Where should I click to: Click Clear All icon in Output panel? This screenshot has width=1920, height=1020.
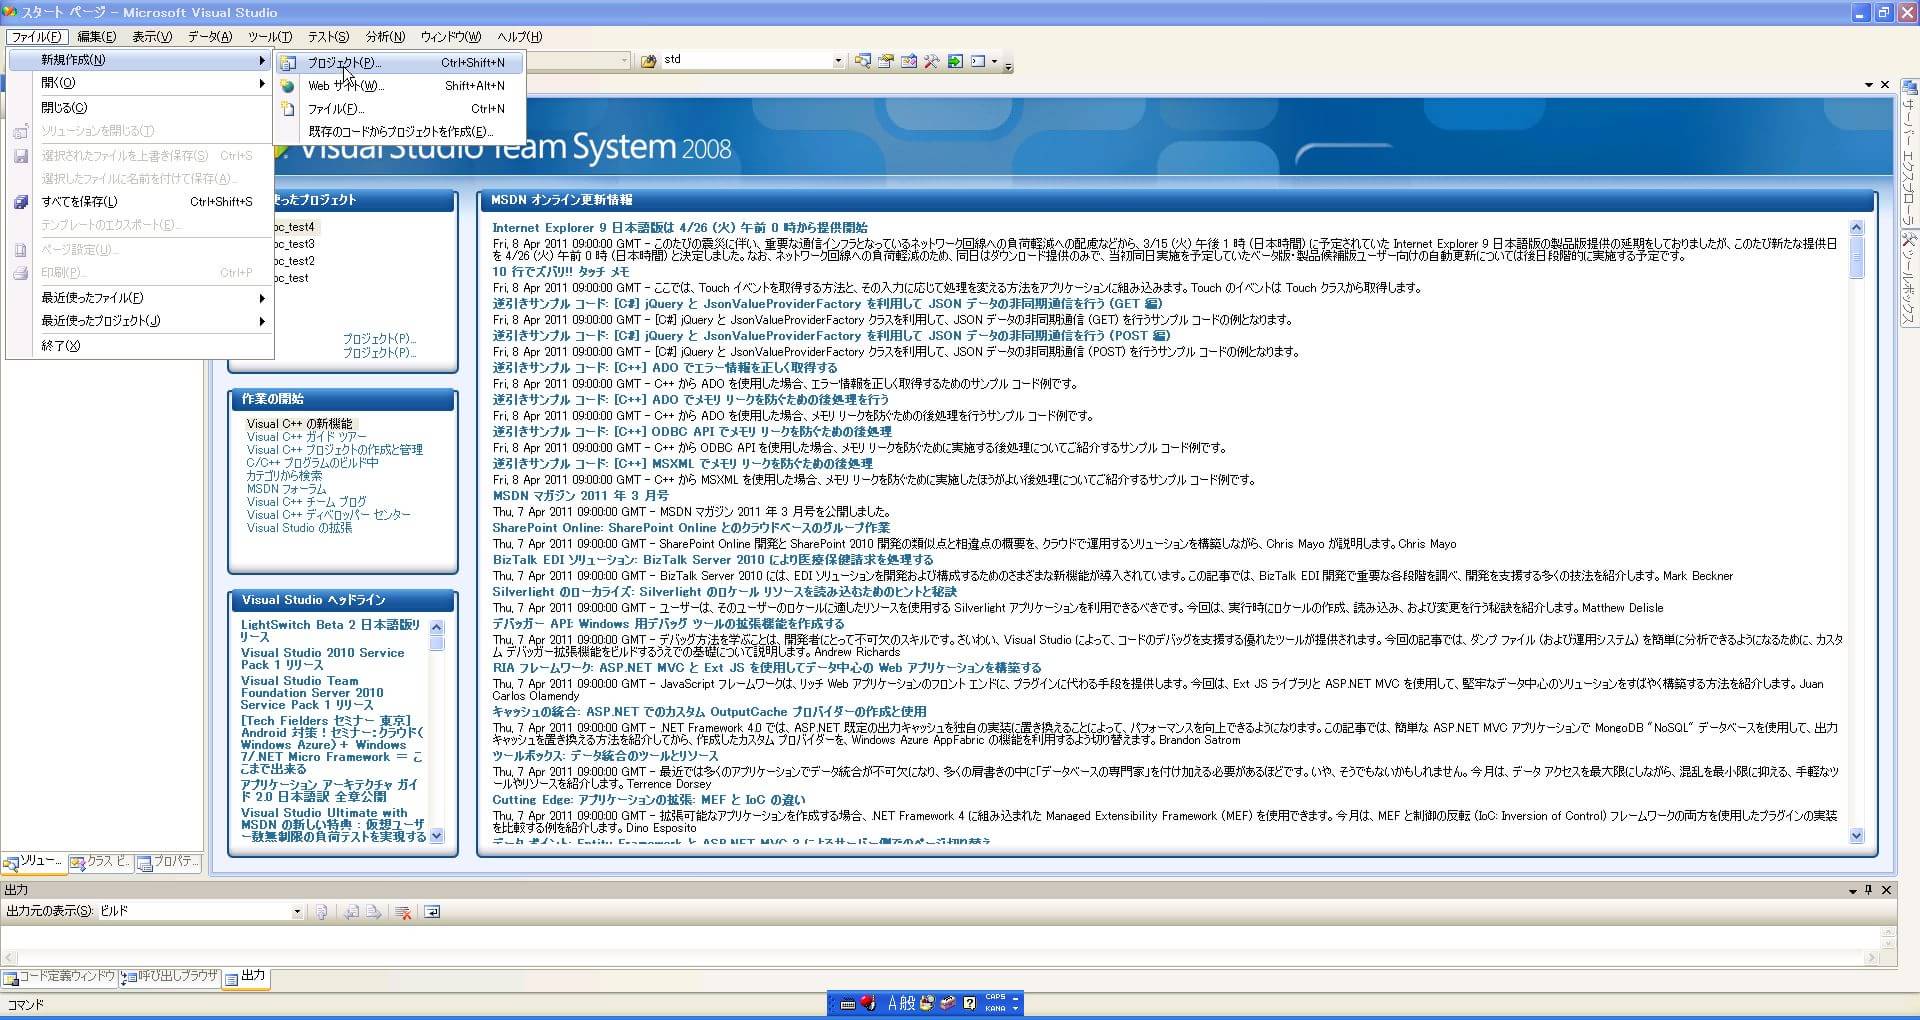pyautogui.click(x=403, y=912)
